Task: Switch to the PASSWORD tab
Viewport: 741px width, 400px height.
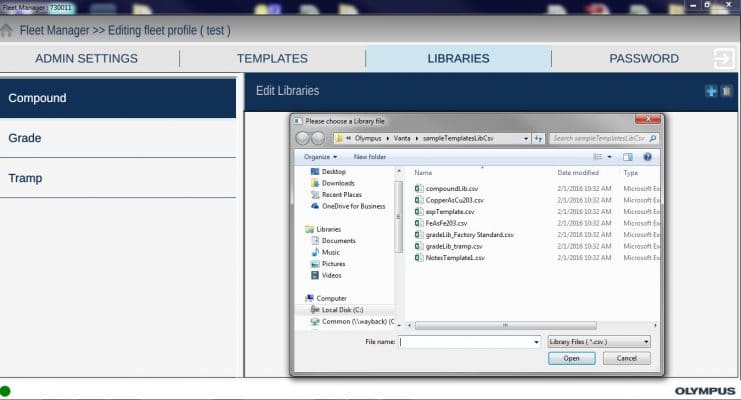Action: tap(644, 59)
